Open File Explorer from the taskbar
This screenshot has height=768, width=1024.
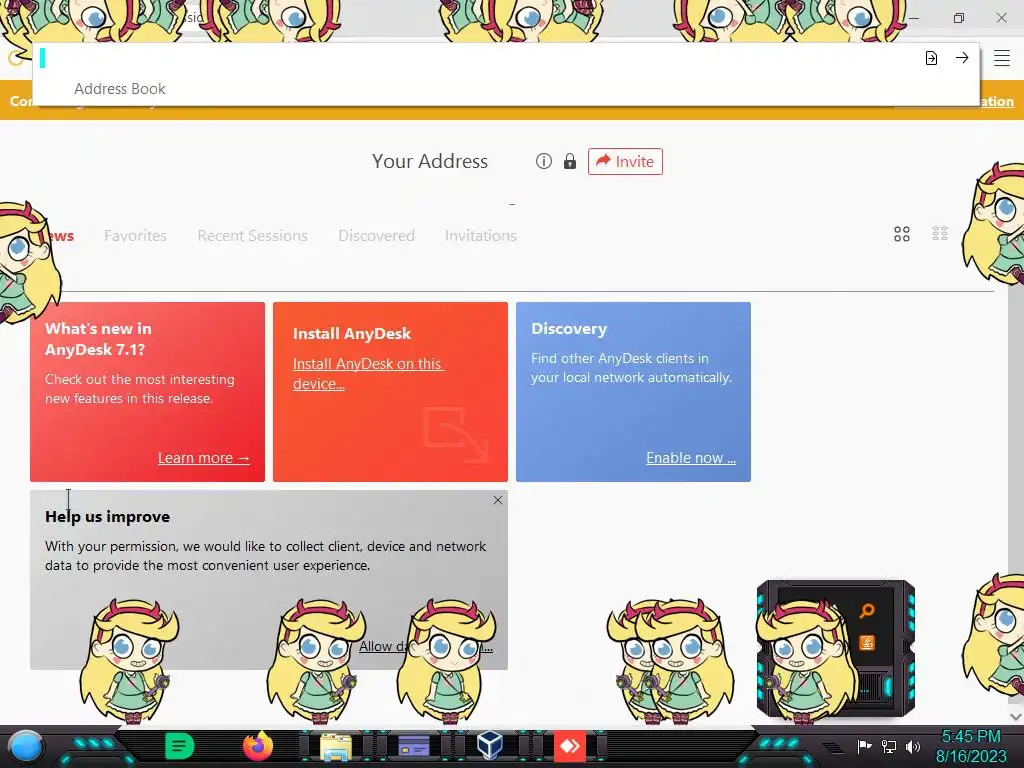click(336, 746)
